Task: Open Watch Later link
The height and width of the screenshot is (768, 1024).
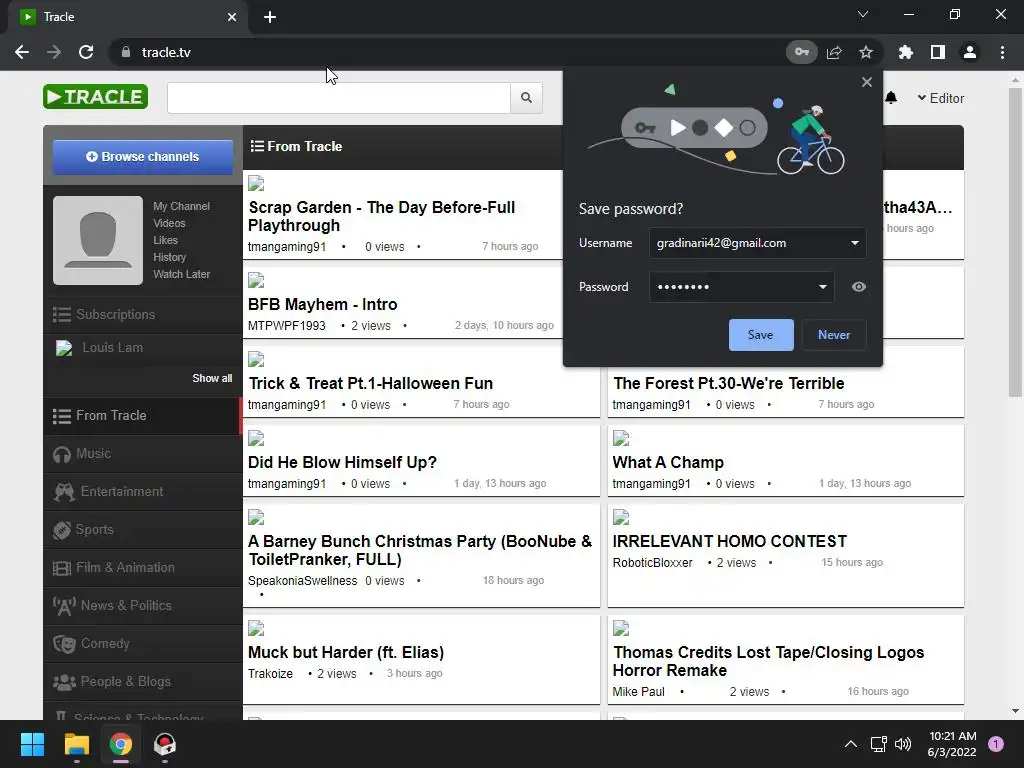Action: 182,274
